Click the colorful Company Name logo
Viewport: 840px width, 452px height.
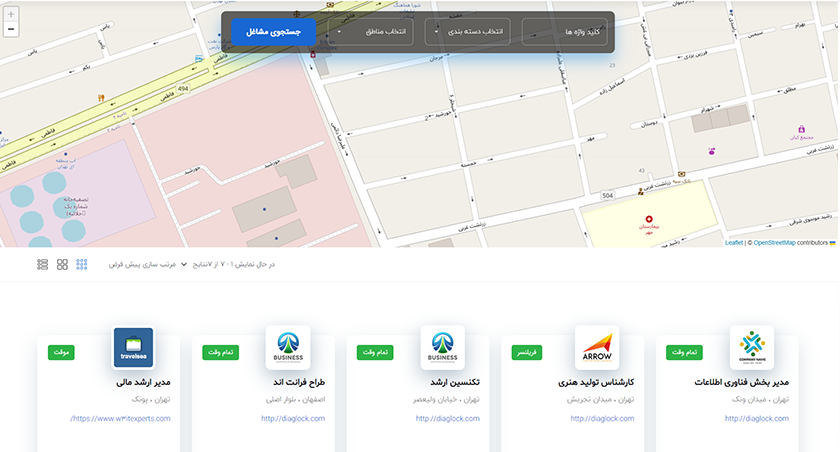click(x=751, y=347)
